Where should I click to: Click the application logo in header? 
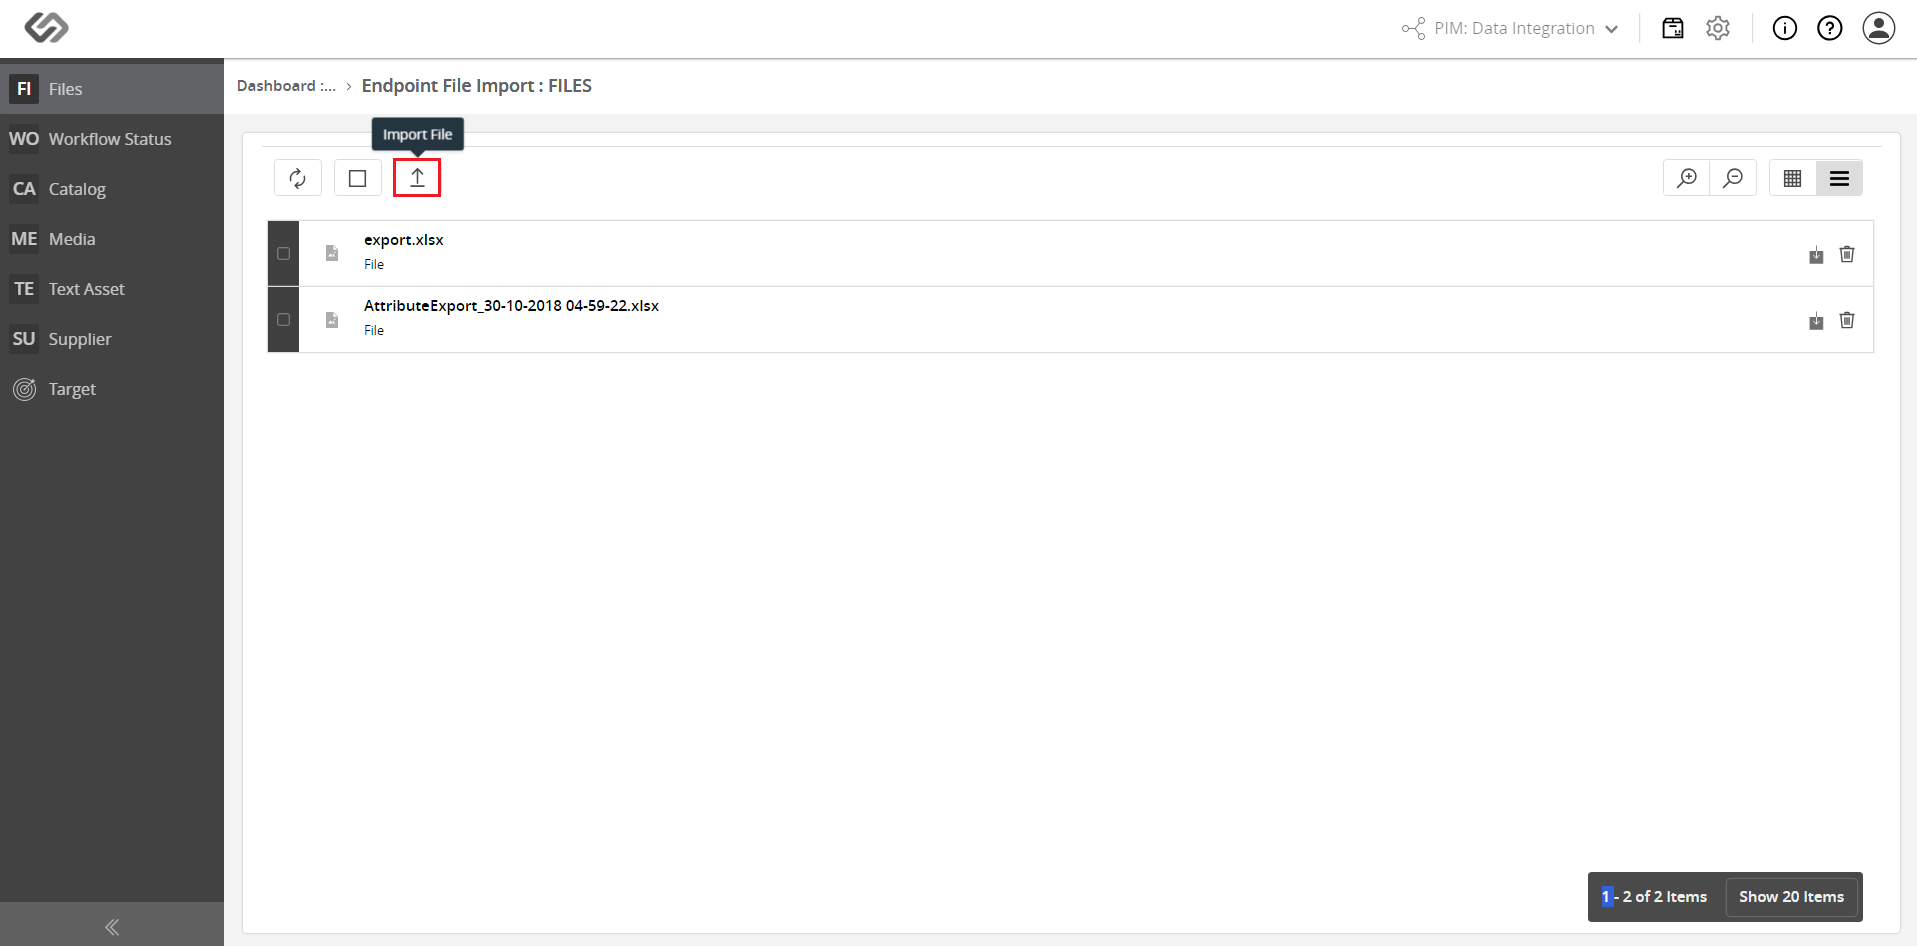pos(46,27)
